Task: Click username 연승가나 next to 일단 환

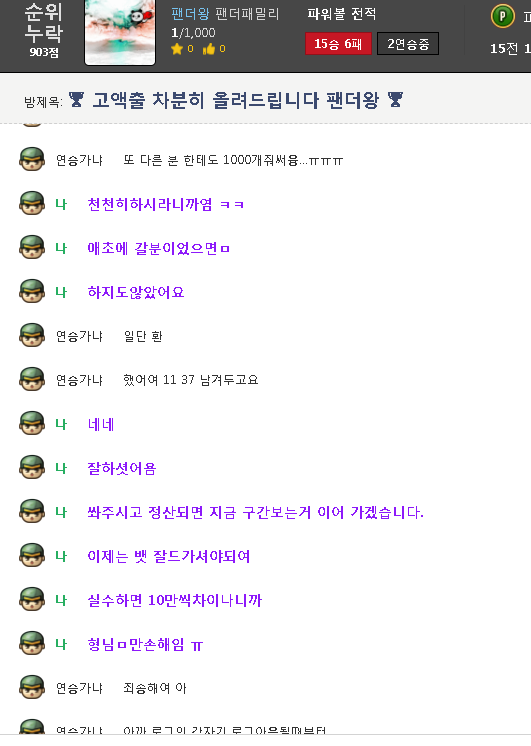Action: pos(79,336)
